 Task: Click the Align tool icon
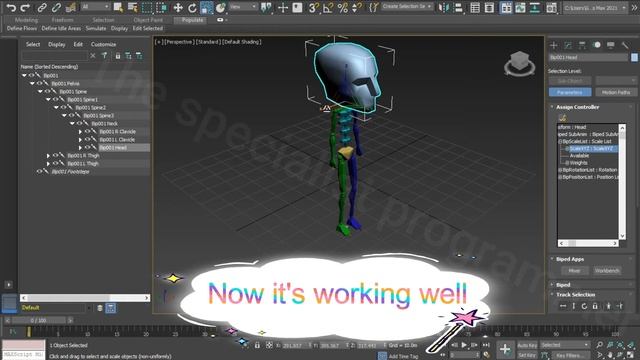point(458,7)
